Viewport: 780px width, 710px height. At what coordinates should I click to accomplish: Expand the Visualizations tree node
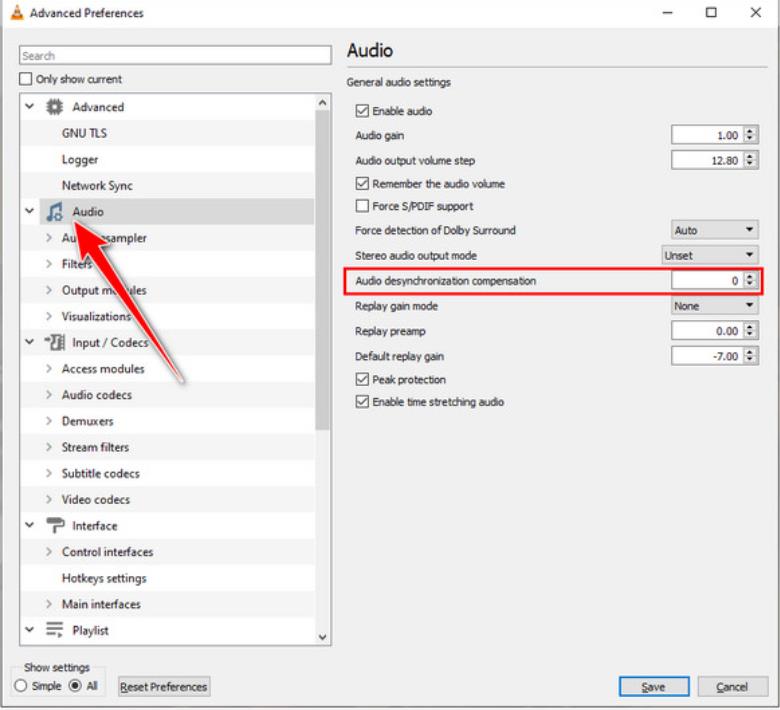tap(49, 316)
